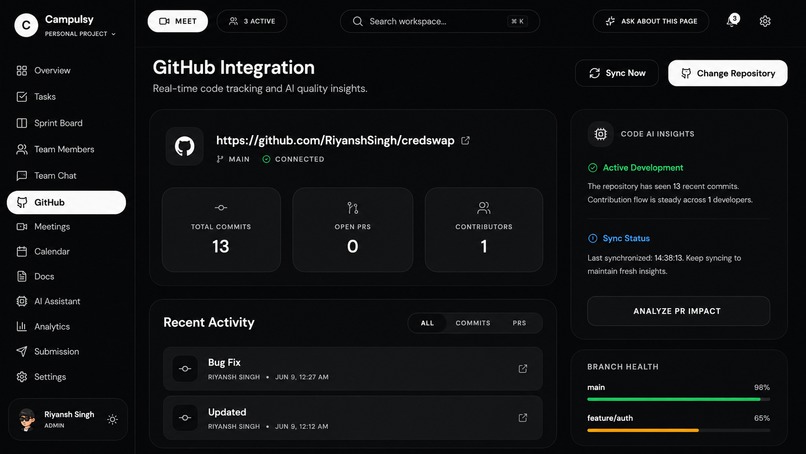The image size is (806, 454).
Task: Click commit icon on Bug Fix row
Action: [x=185, y=369]
